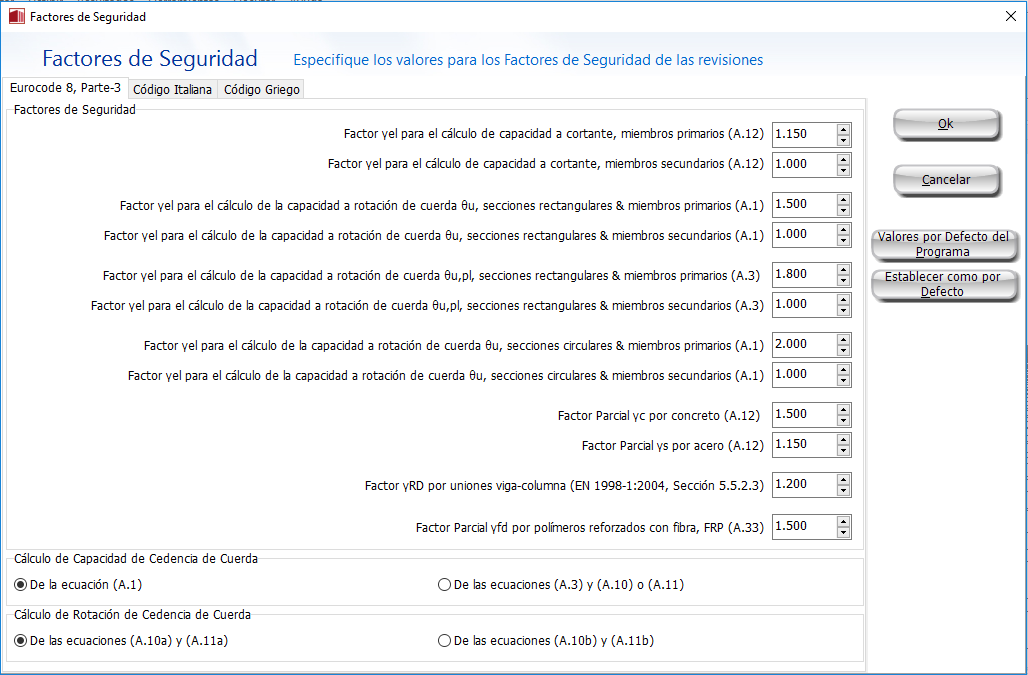Enable 'De las ecuaciones (A.10a) y (A.11a)'
The image size is (1028, 675).
[22, 641]
